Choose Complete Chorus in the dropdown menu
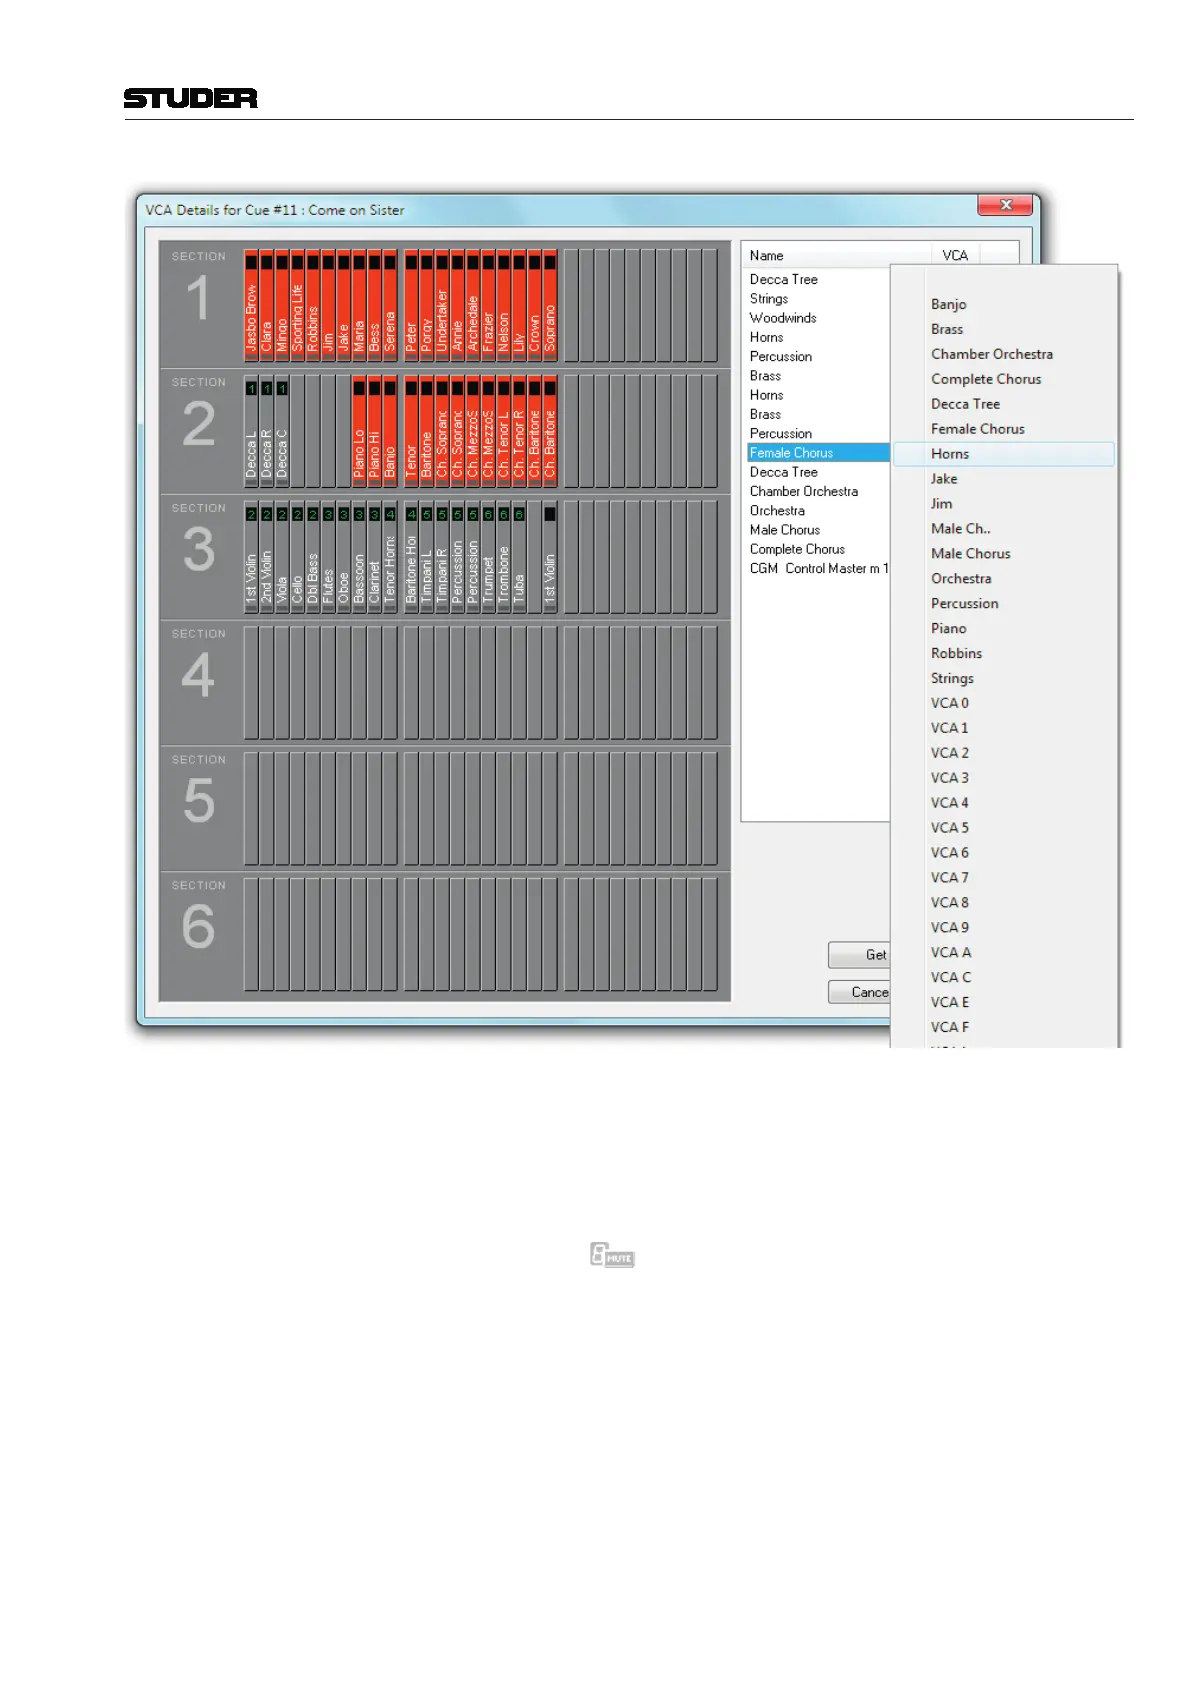 tap(1003, 379)
